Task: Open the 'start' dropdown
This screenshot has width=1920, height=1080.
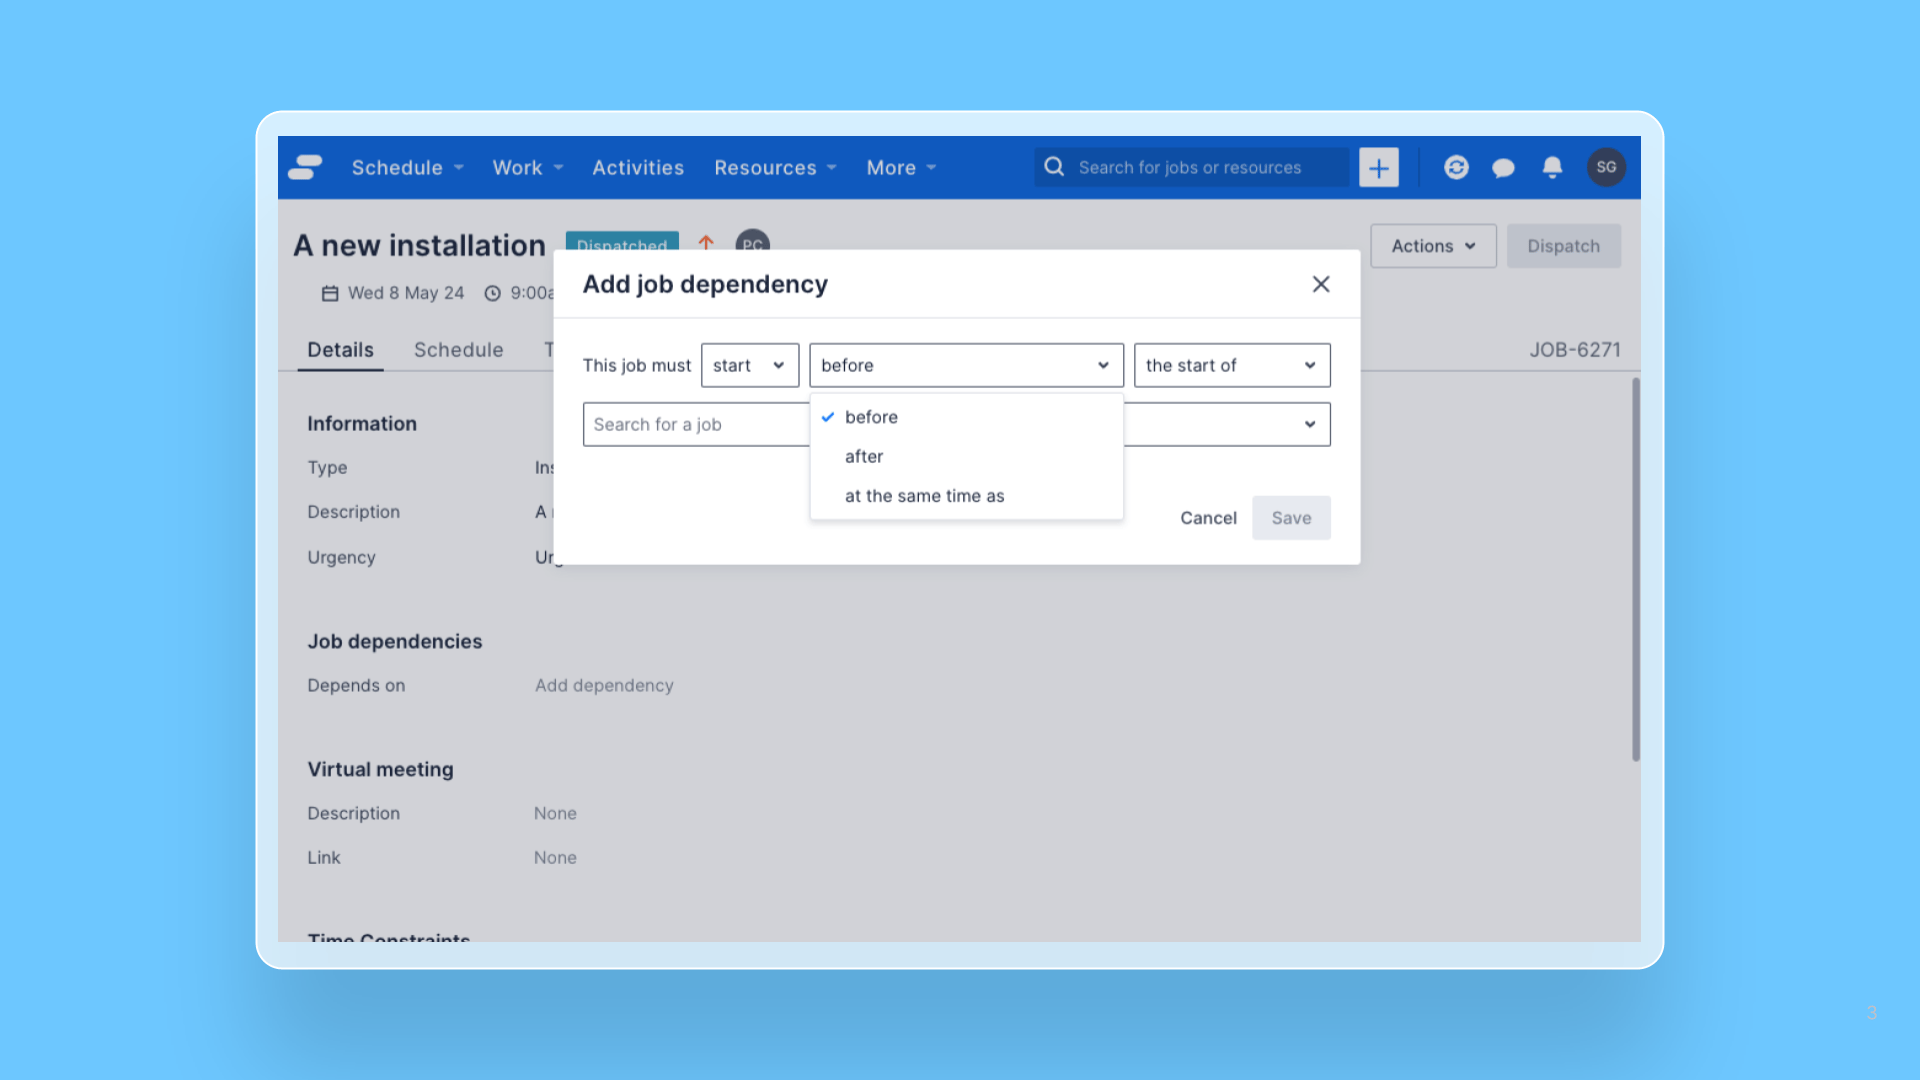Action: point(750,365)
